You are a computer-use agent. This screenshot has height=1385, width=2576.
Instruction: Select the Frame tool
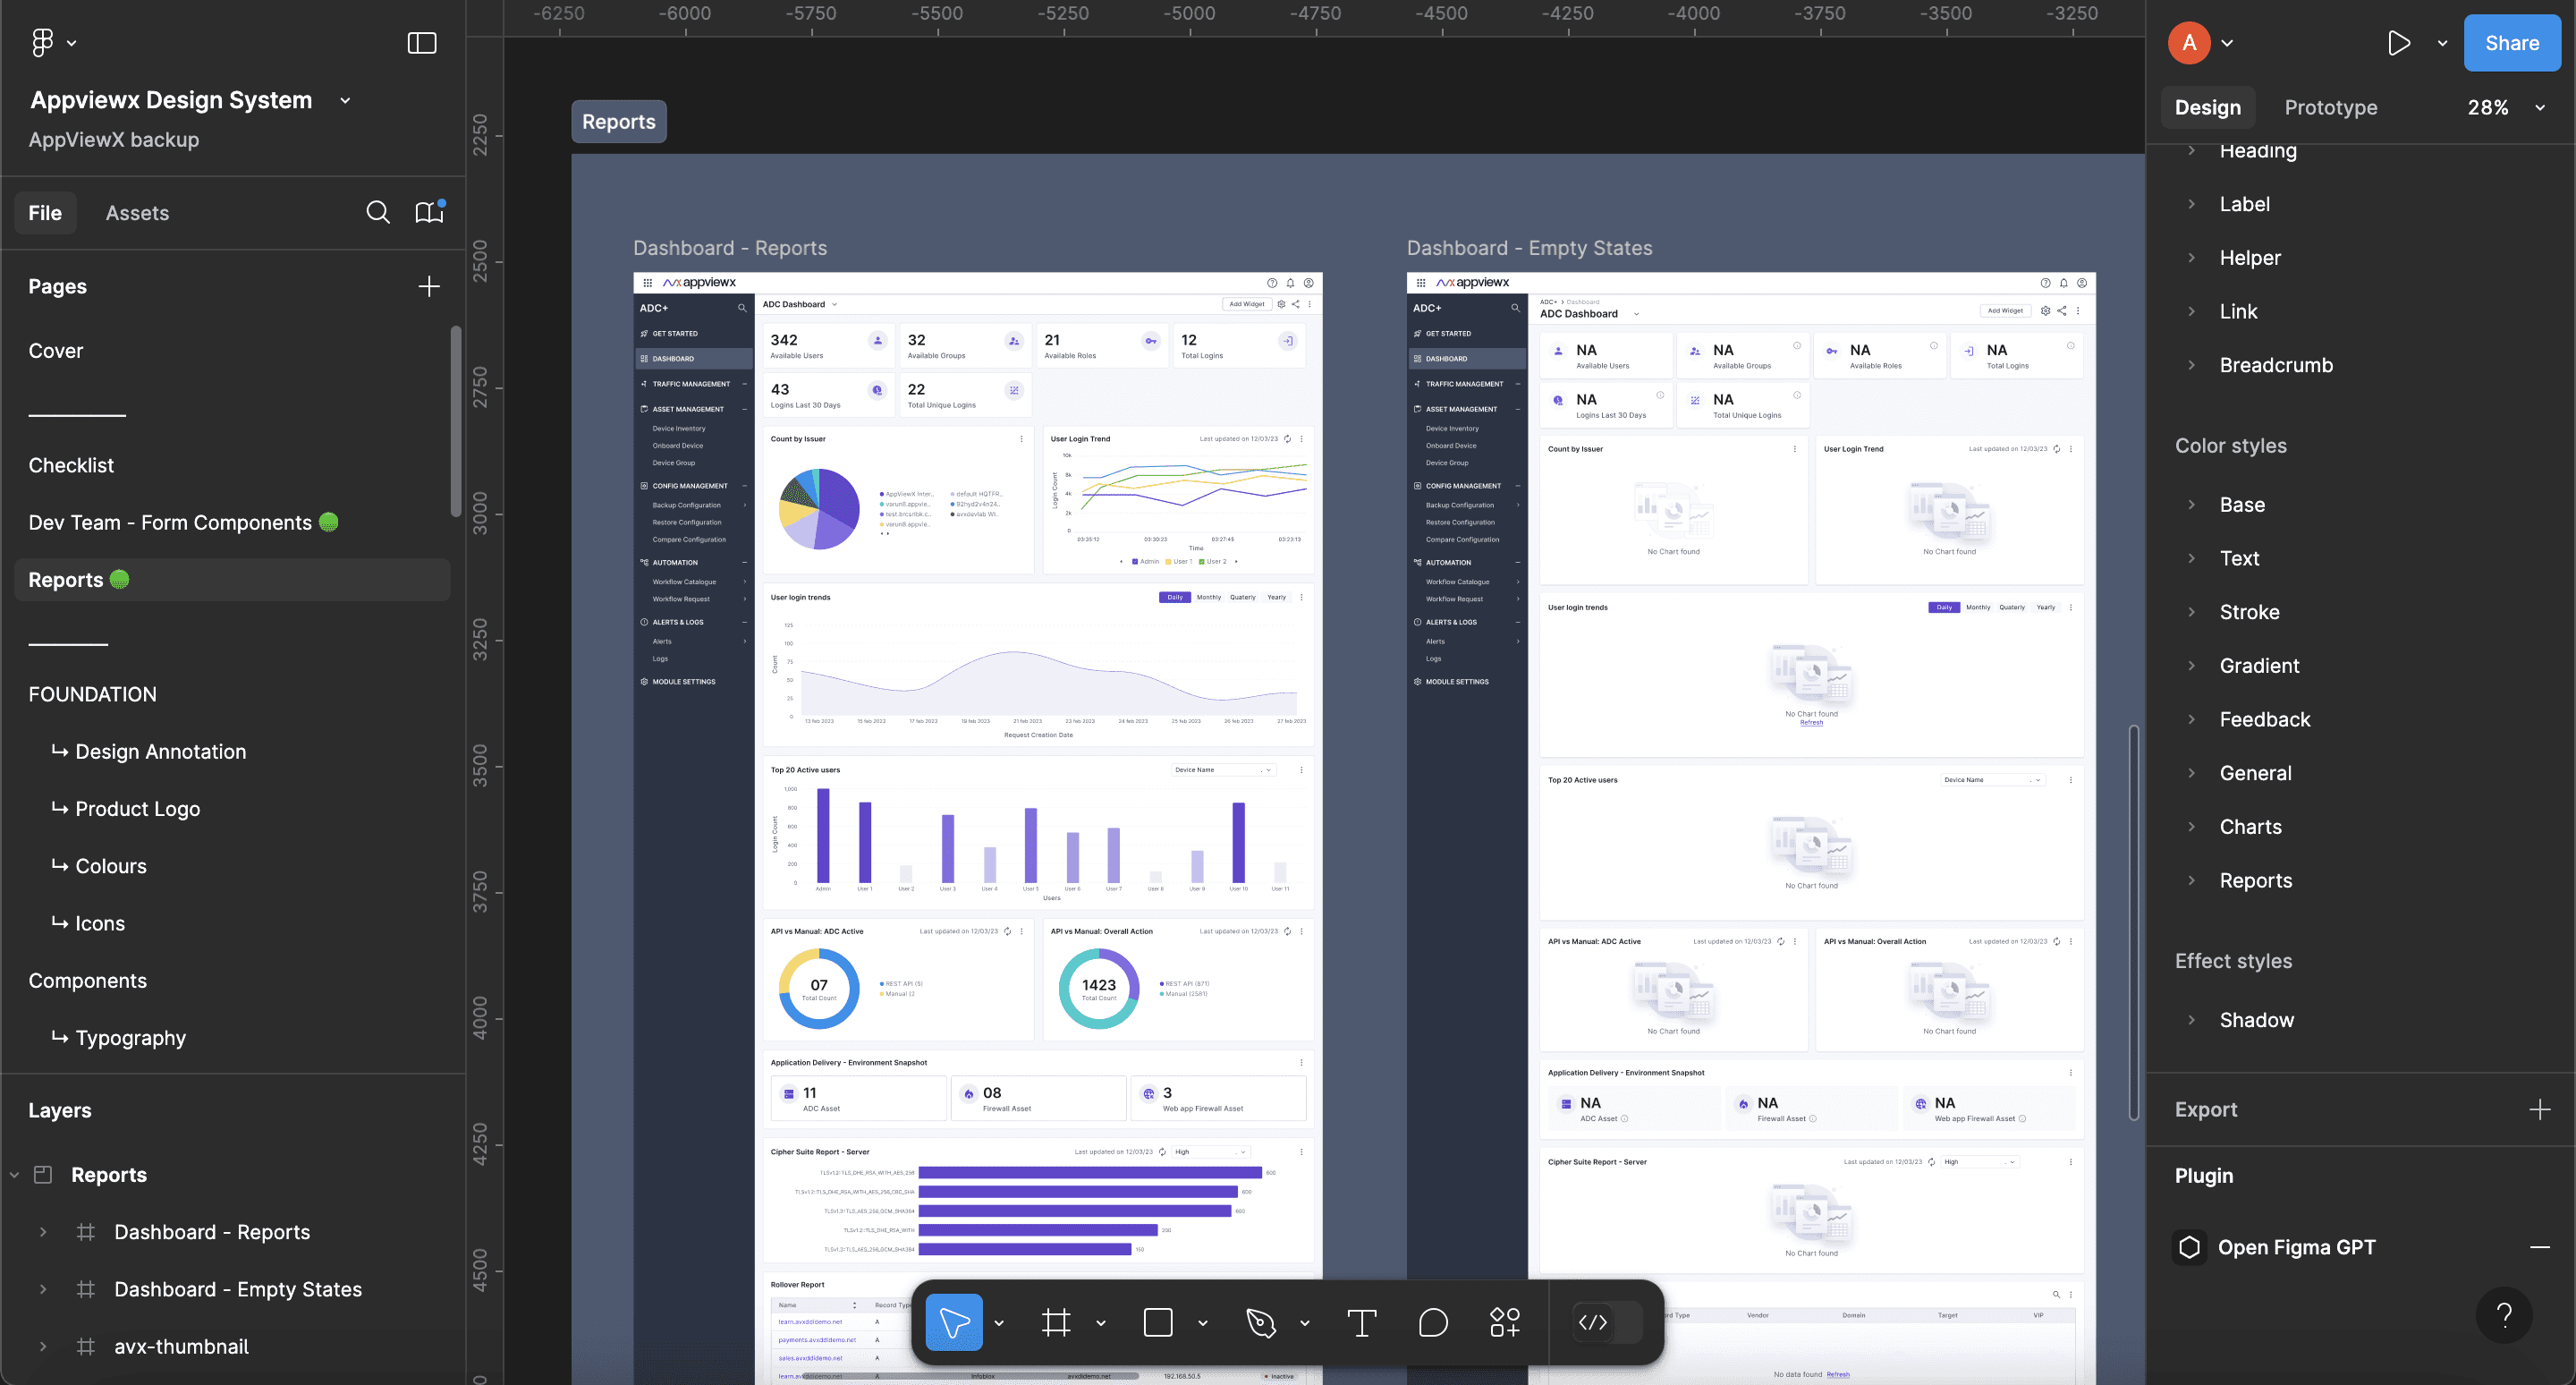[1057, 1322]
